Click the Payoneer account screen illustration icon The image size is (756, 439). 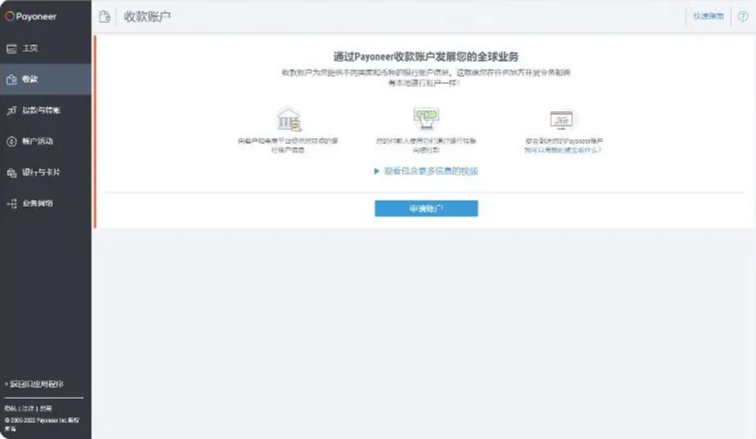[x=562, y=120]
